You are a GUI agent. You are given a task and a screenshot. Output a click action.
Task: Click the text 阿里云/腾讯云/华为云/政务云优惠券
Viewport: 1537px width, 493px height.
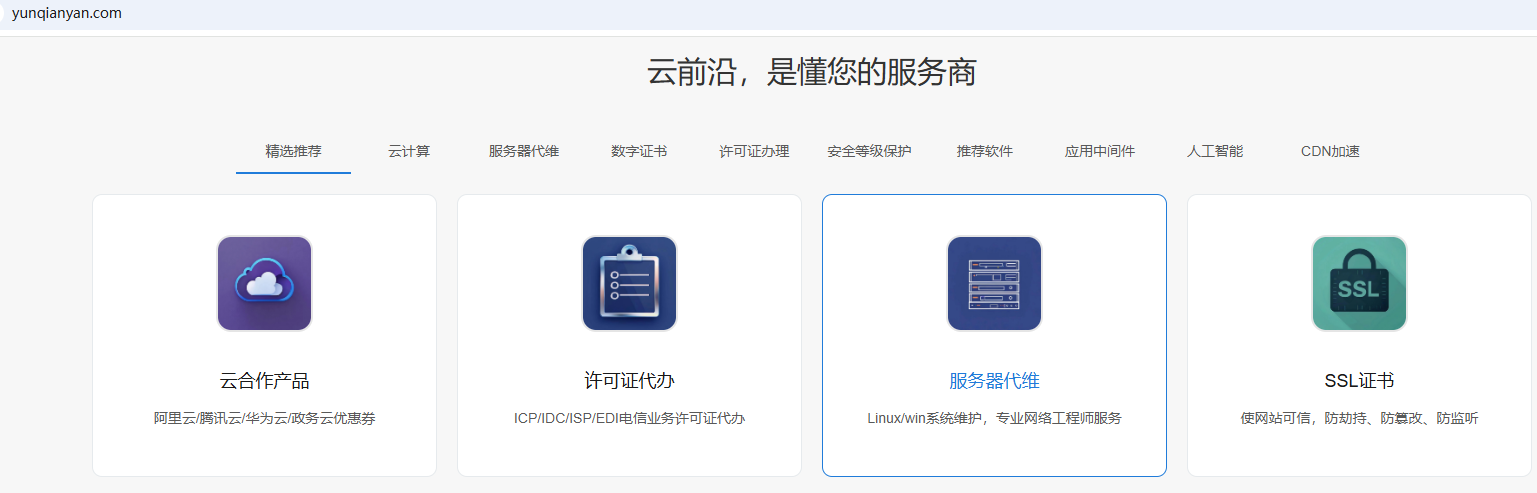(264, 418)
